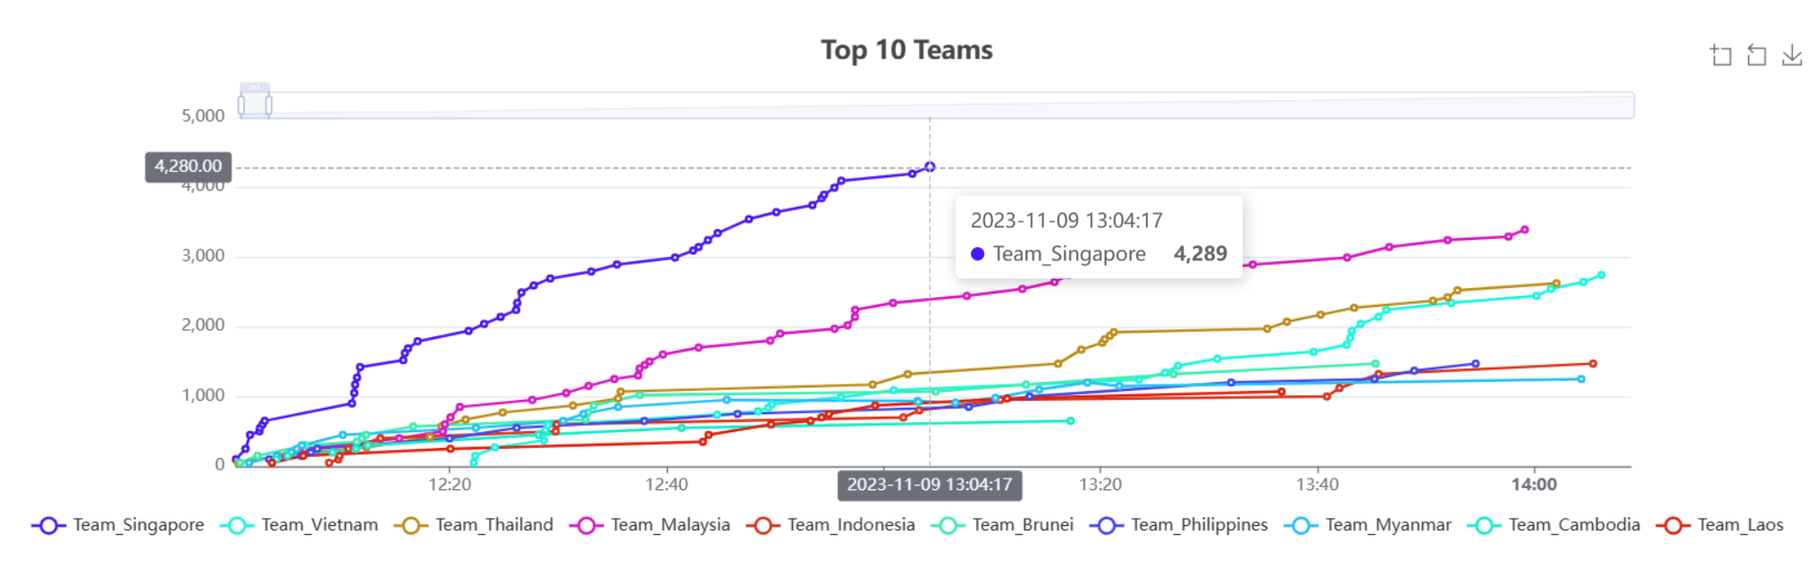Toggle Team_Singapore series in legend
Screen dimensions: 1820x569
[118, 525]
